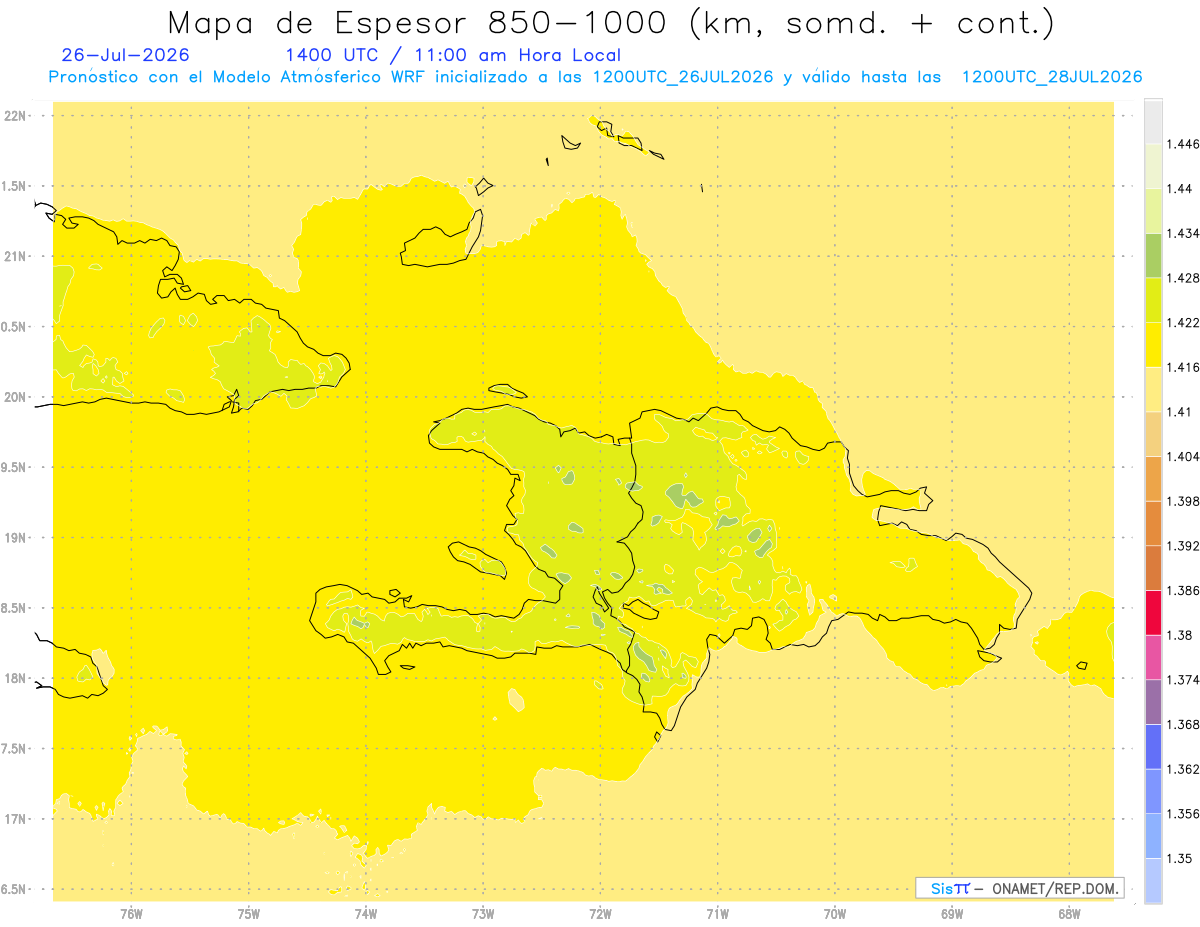Click the legend value '1.446'
This screenshot has width=1200, height=927.
[x=1185, y=144]
